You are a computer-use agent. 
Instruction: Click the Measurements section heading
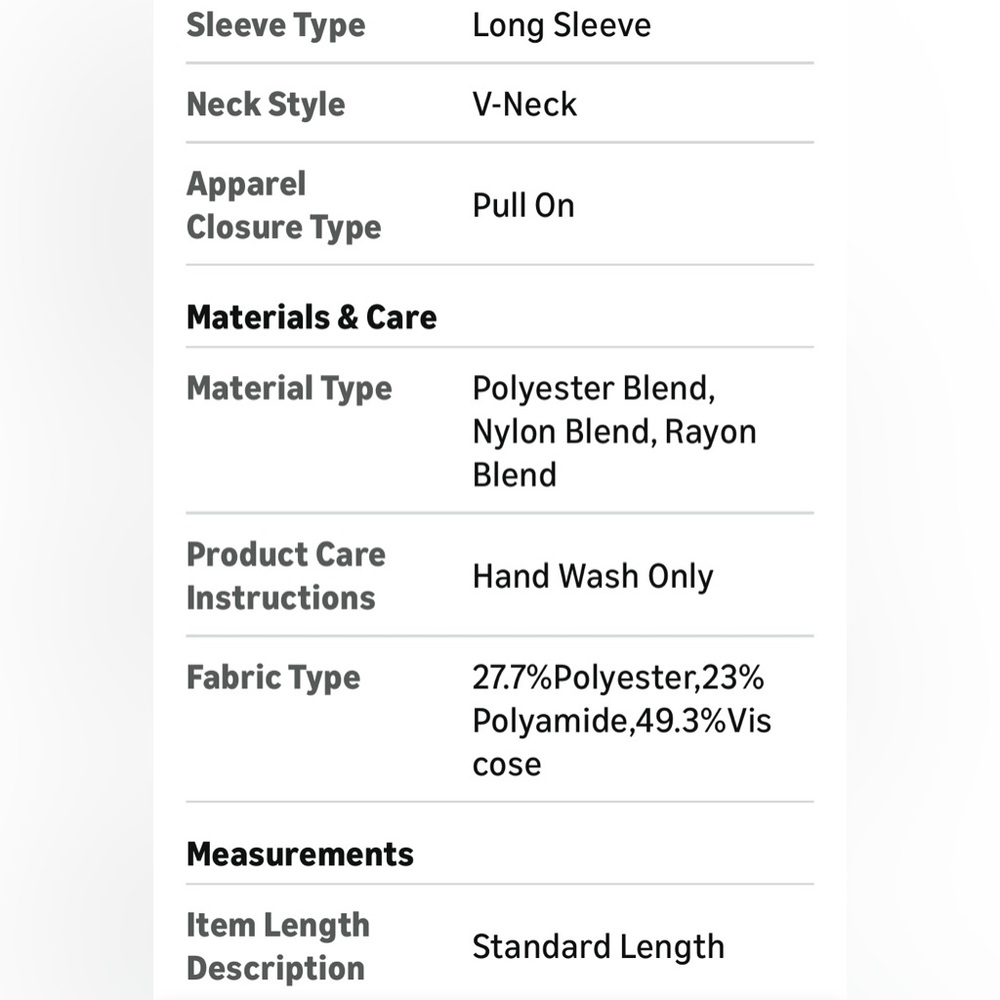click(300, 854)
